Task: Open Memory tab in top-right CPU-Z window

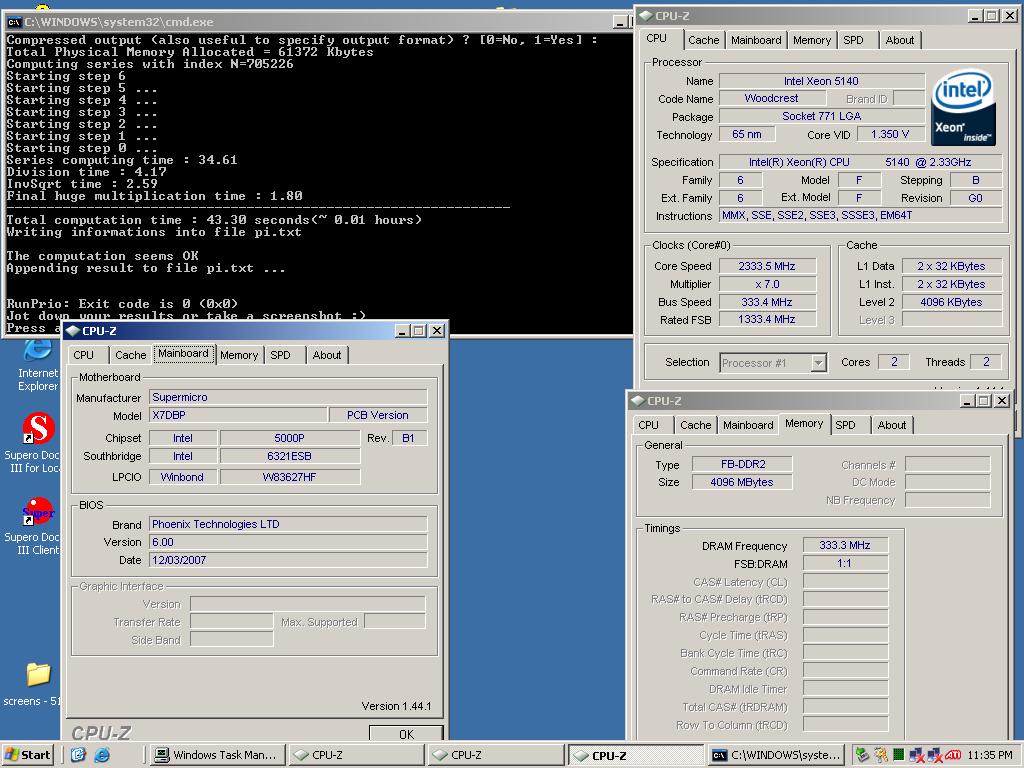Action: (x=812, y=40)
